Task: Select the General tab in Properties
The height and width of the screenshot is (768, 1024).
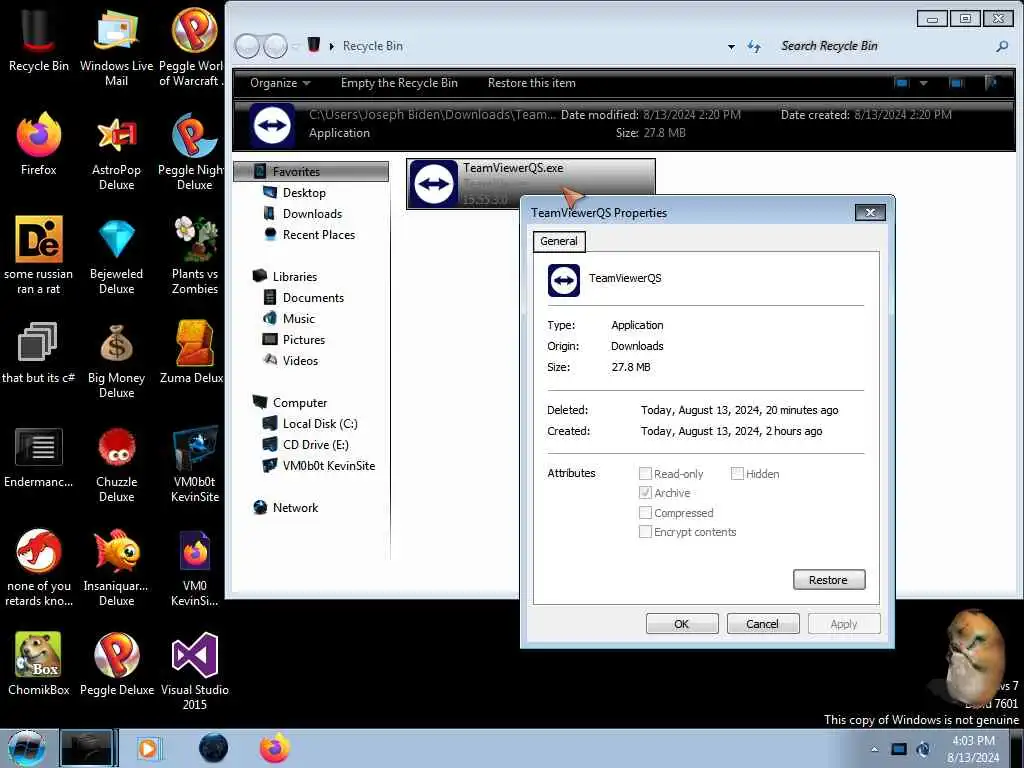Action: pos(559,241)
